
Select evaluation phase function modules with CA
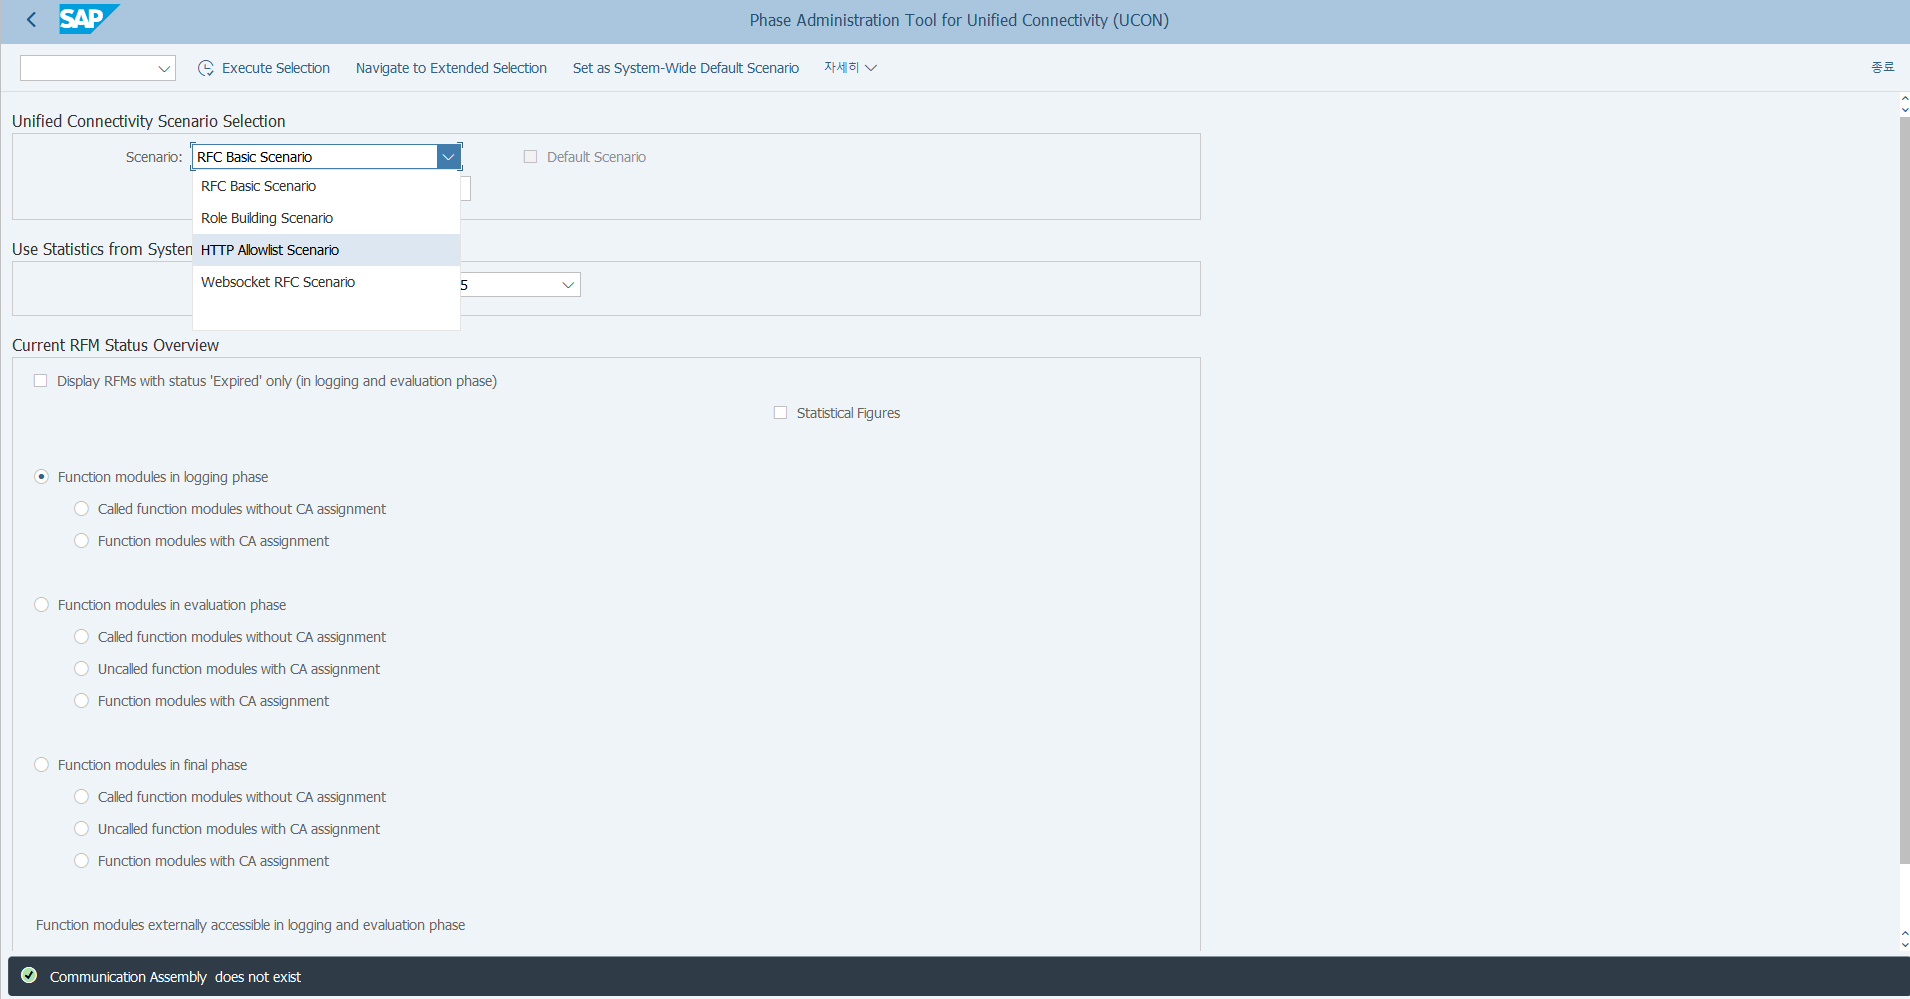82,701
